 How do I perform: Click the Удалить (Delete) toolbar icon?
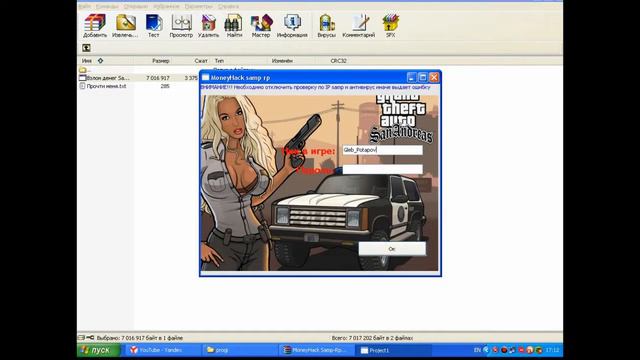(208, 25)
